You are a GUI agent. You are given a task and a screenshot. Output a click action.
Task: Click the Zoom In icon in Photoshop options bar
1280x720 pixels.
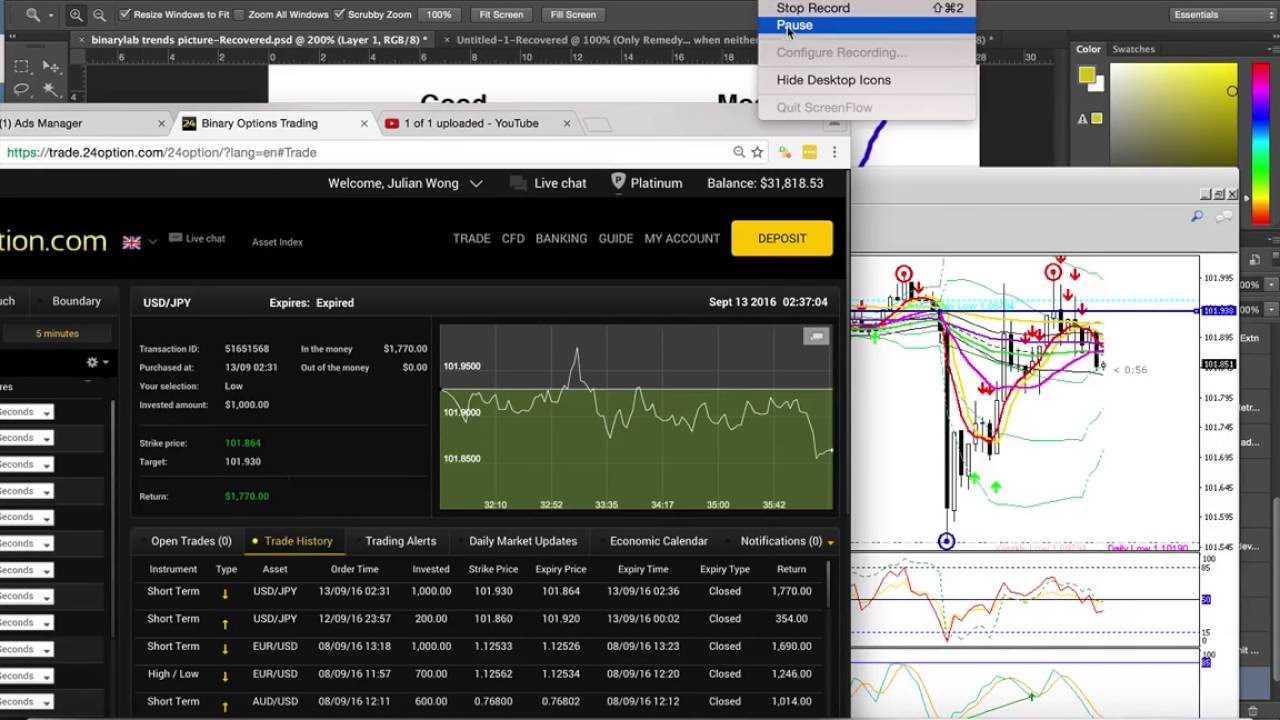pos(76,15)
